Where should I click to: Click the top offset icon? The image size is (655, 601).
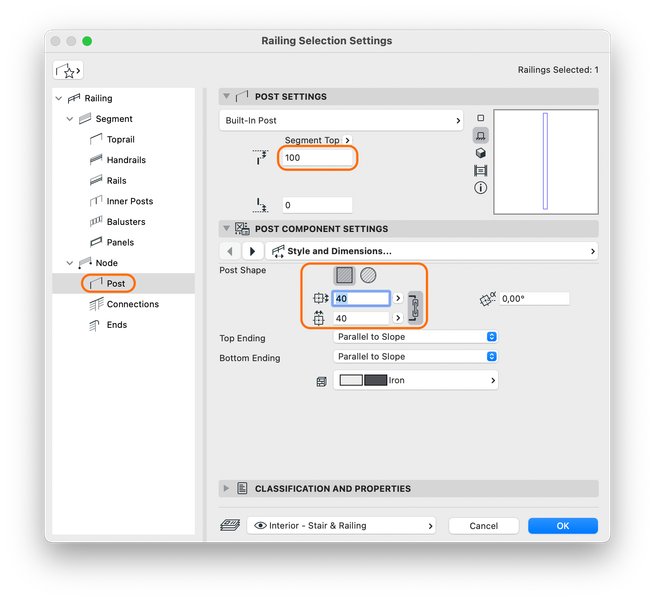click(260, 157)
